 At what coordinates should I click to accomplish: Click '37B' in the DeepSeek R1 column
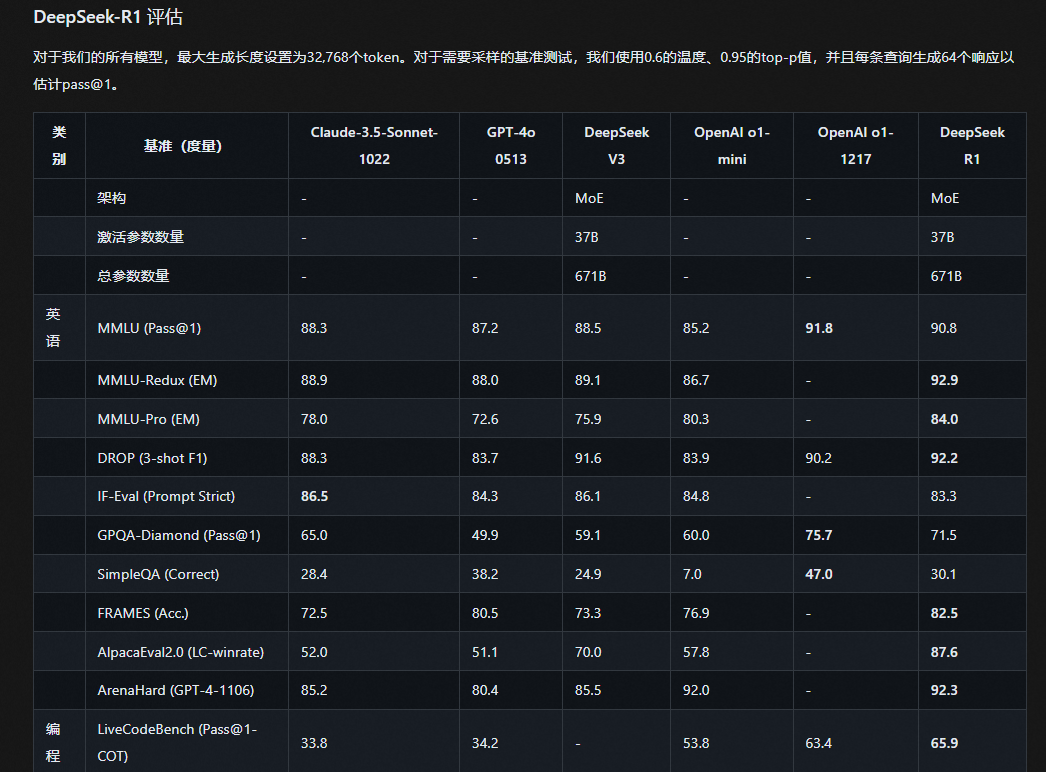click(942, 237)
